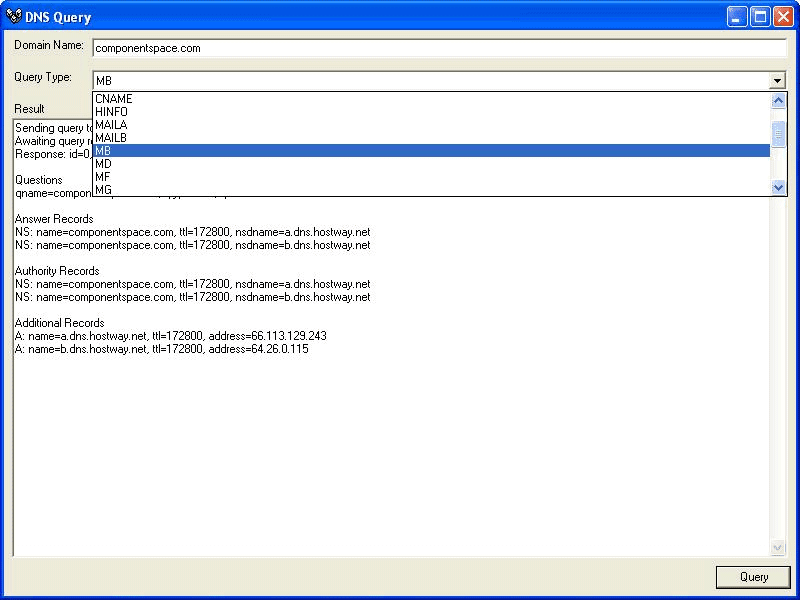The height and width of the screenshot is (600, 800).
Task: Select HINFO from the query type list
Action: [x=431, y=112]
